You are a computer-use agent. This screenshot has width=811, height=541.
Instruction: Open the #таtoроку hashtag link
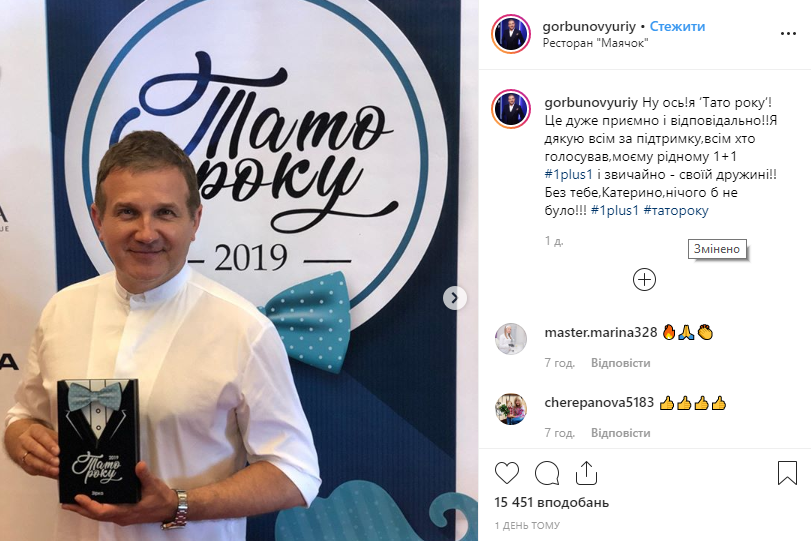(675, 211)
